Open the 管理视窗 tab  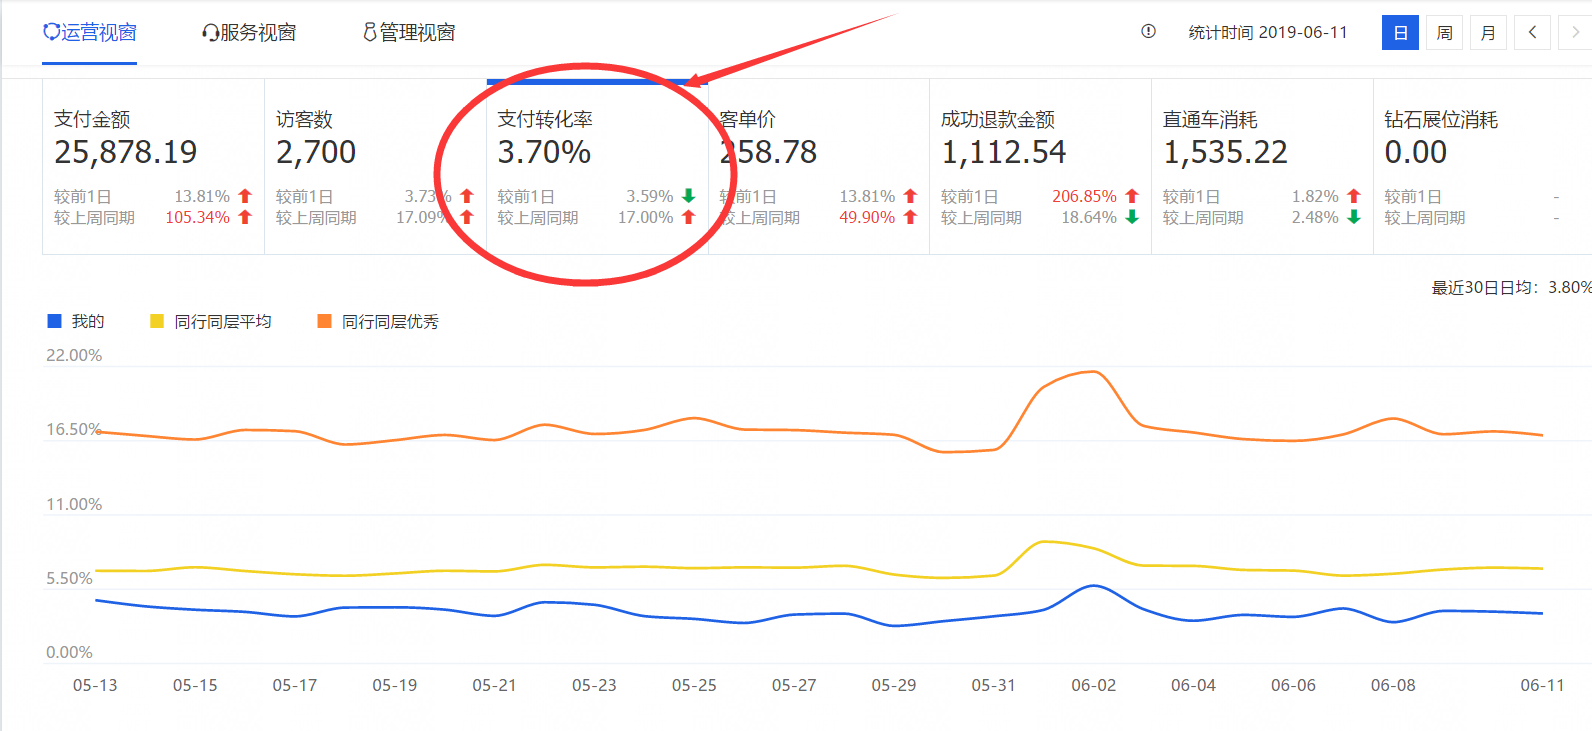click(409, 33)
